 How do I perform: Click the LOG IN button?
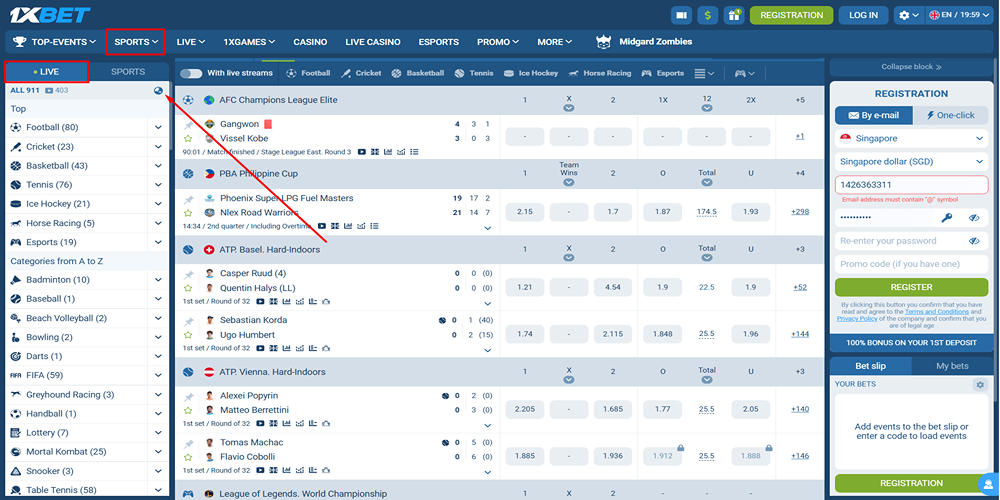point(863,15)
